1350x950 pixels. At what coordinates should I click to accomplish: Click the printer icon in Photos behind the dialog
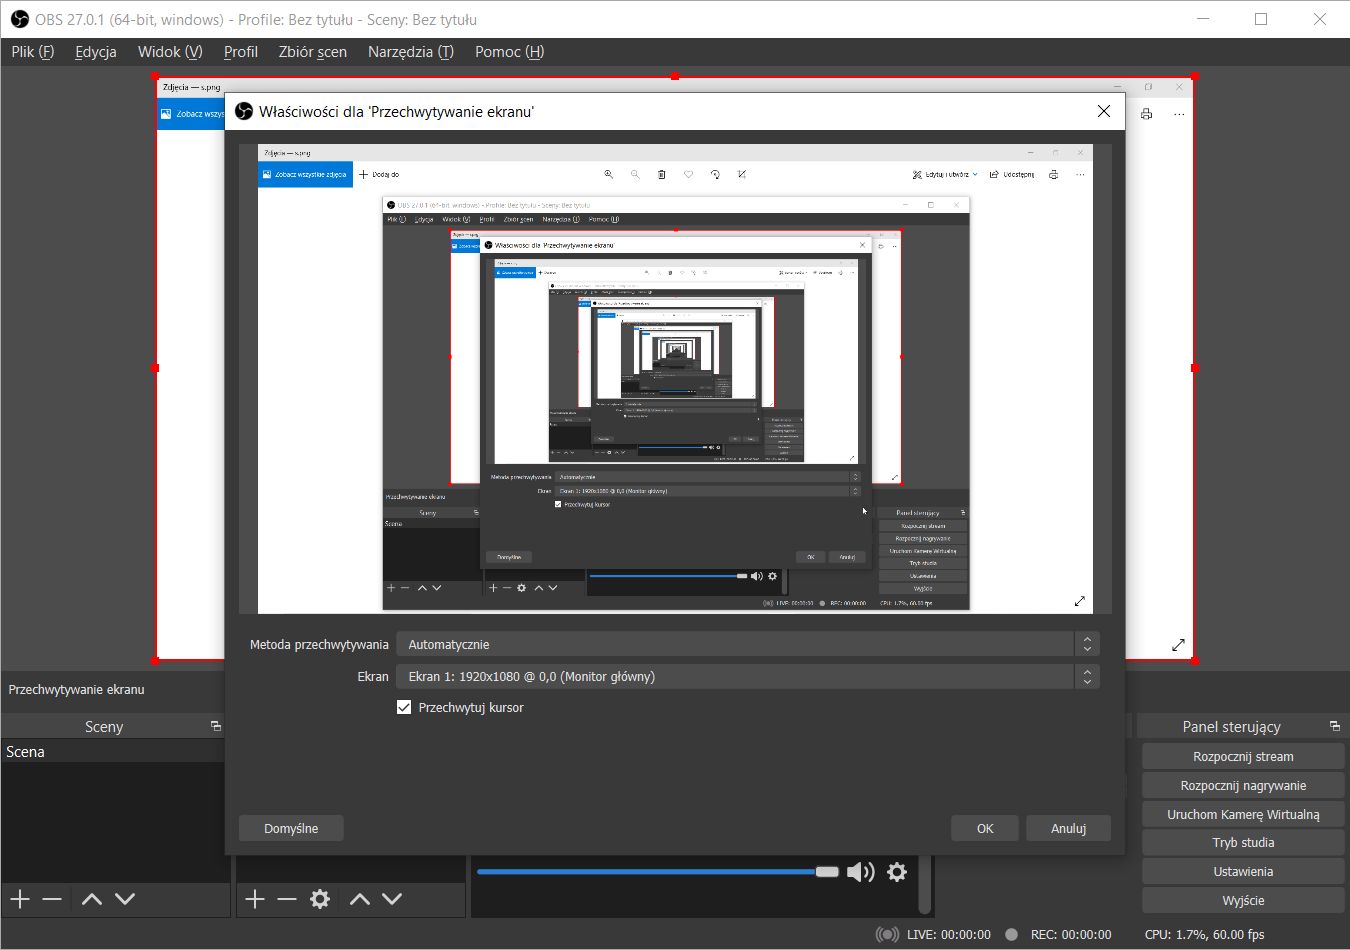click(x=1146, y=114)
